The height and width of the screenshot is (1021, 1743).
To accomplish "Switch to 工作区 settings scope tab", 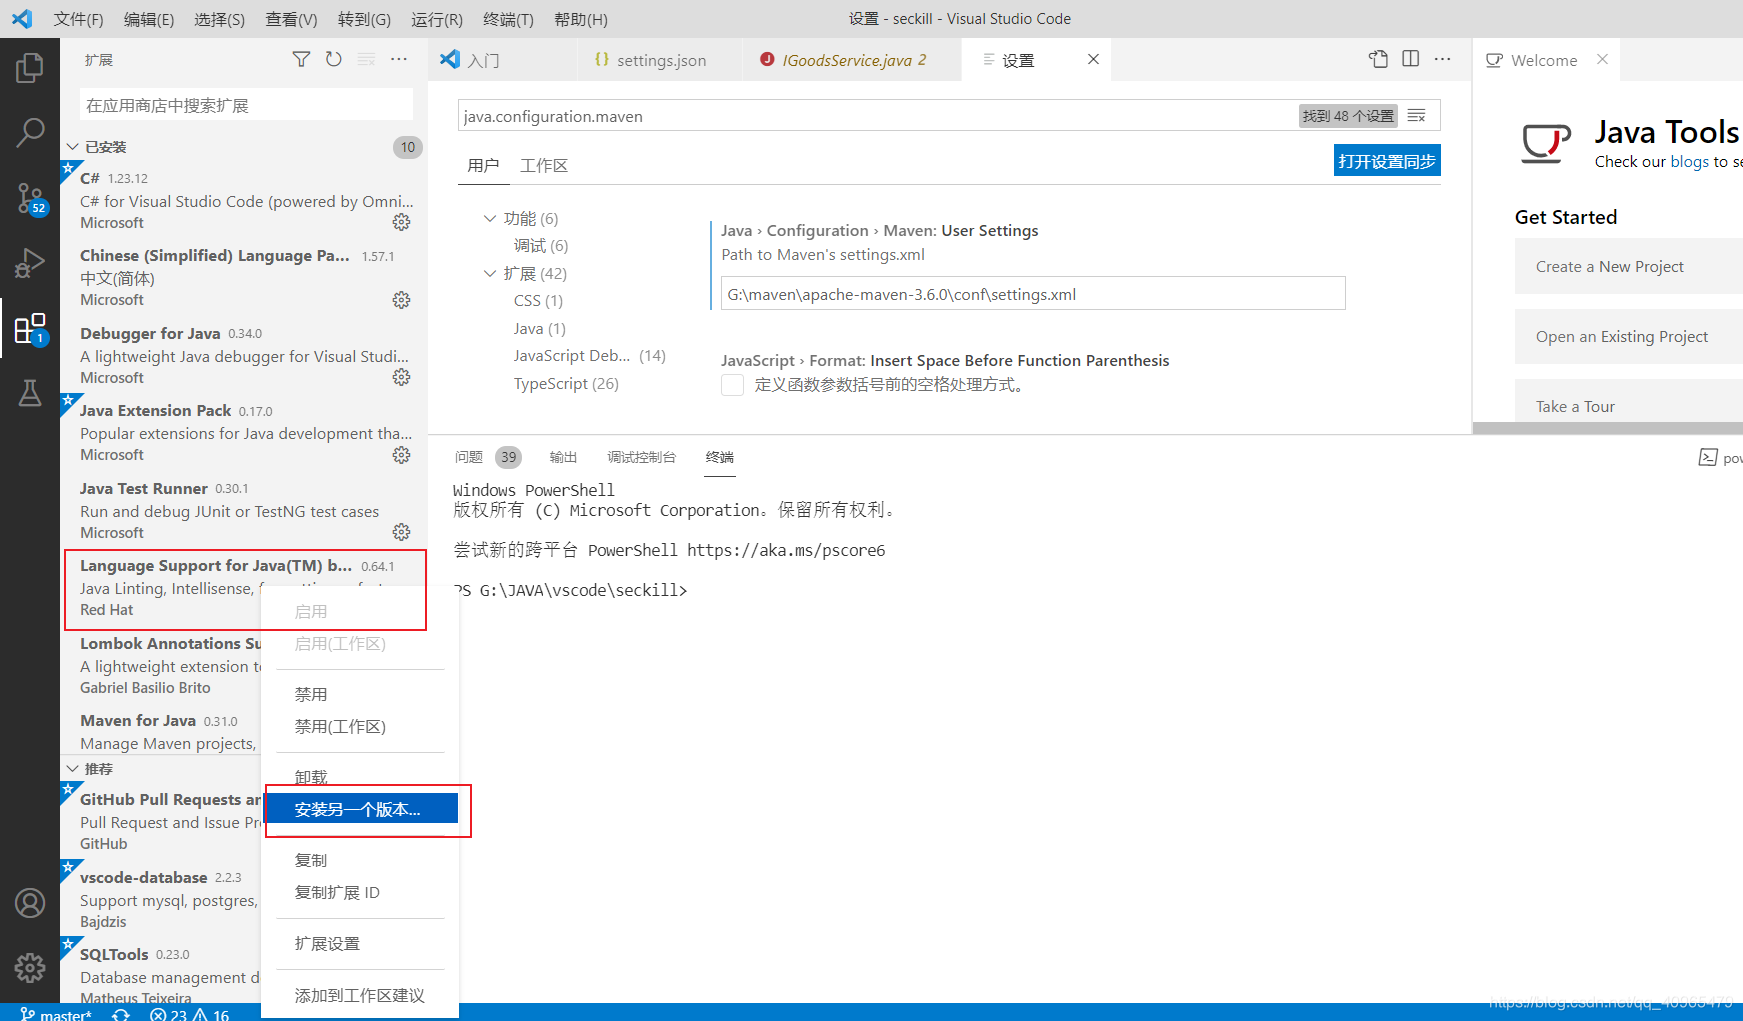I will point(544,166).
